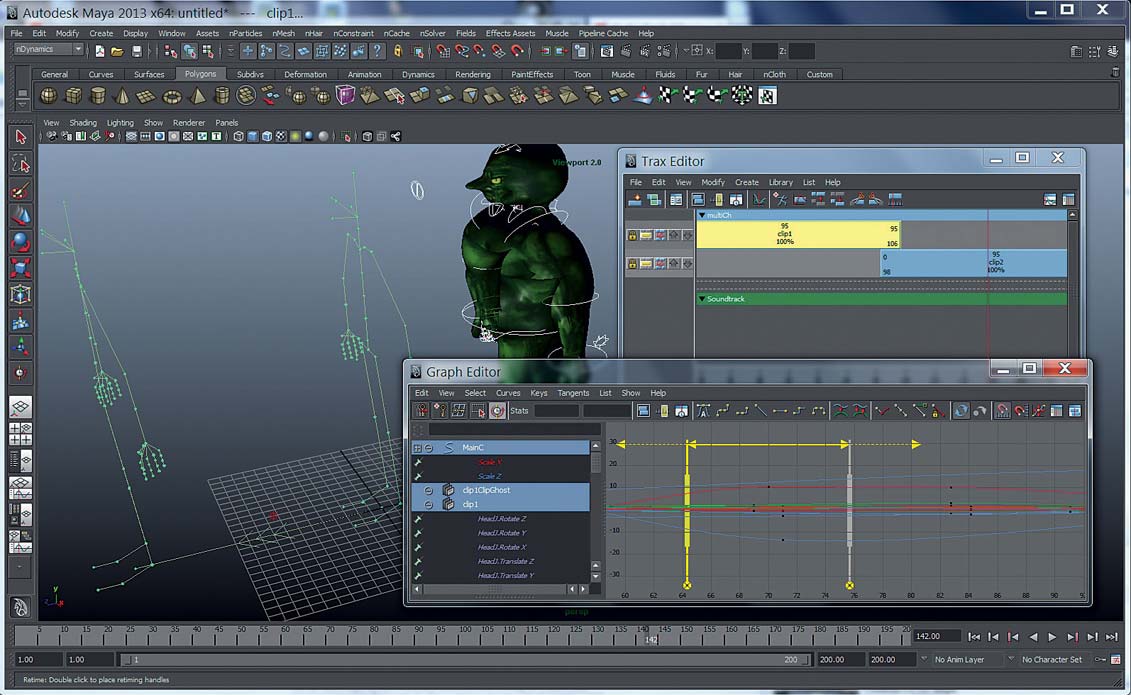Click the playback range slider bar
The width and height of the screenshot is (1131, 695).
(x=464, y=660)
